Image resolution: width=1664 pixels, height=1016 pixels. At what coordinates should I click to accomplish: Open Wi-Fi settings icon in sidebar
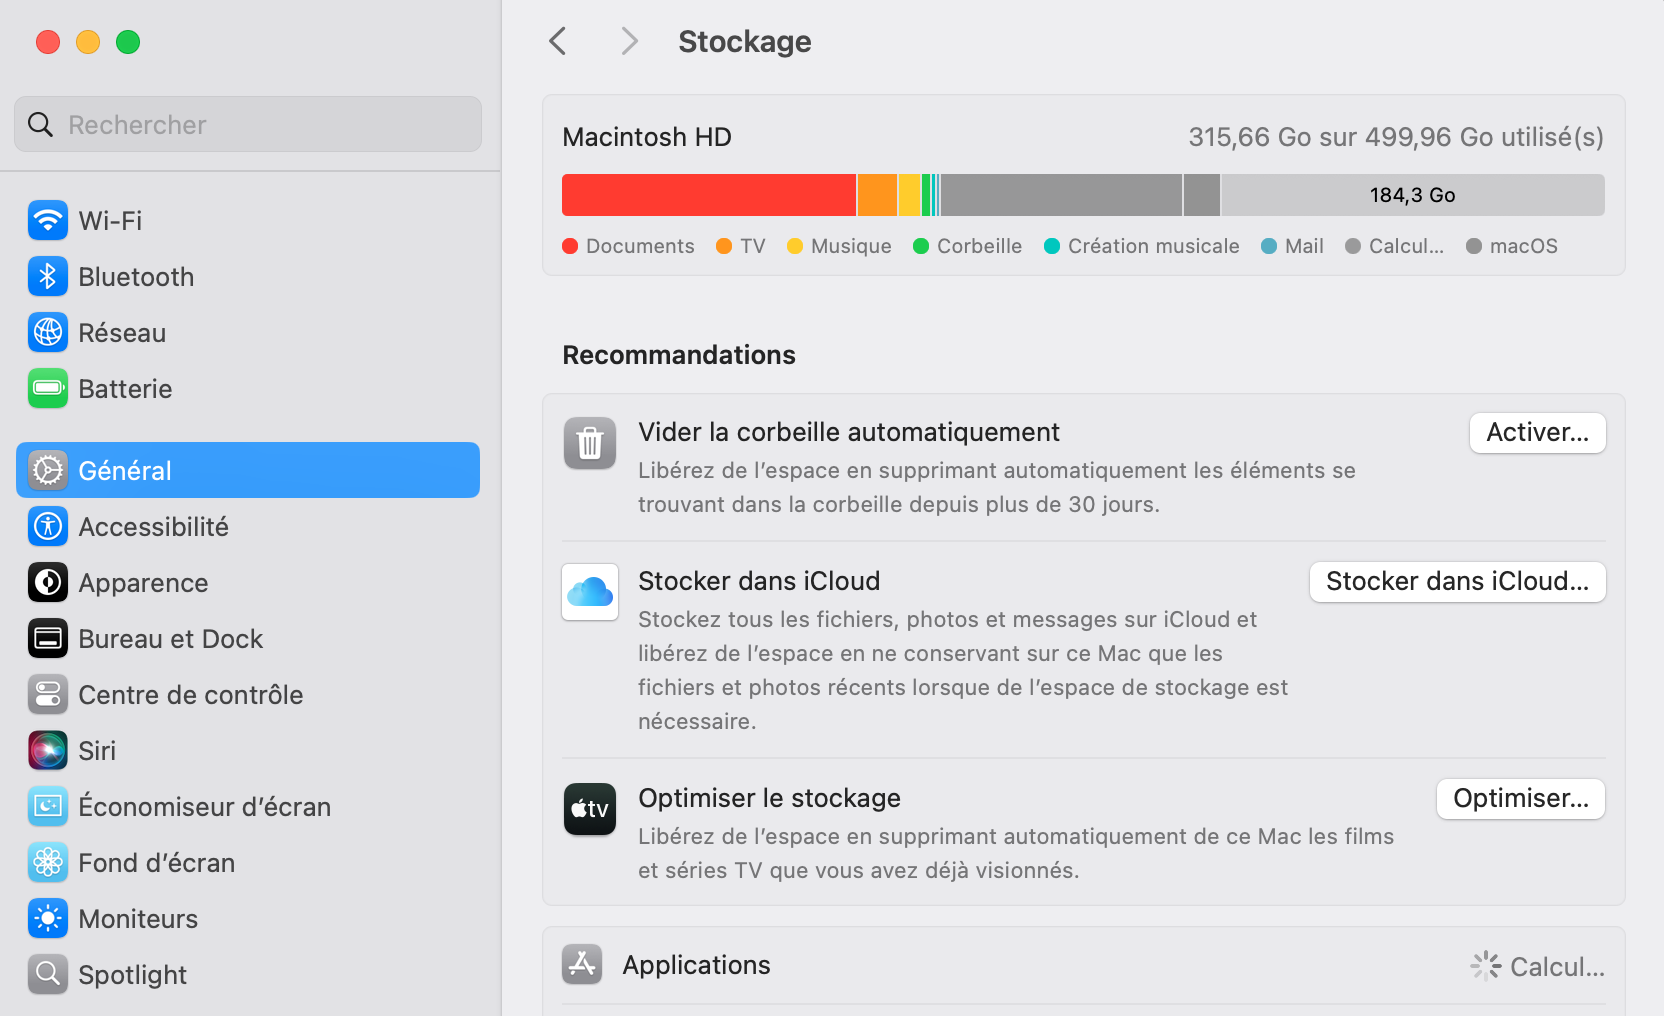[x=48, y=220]
